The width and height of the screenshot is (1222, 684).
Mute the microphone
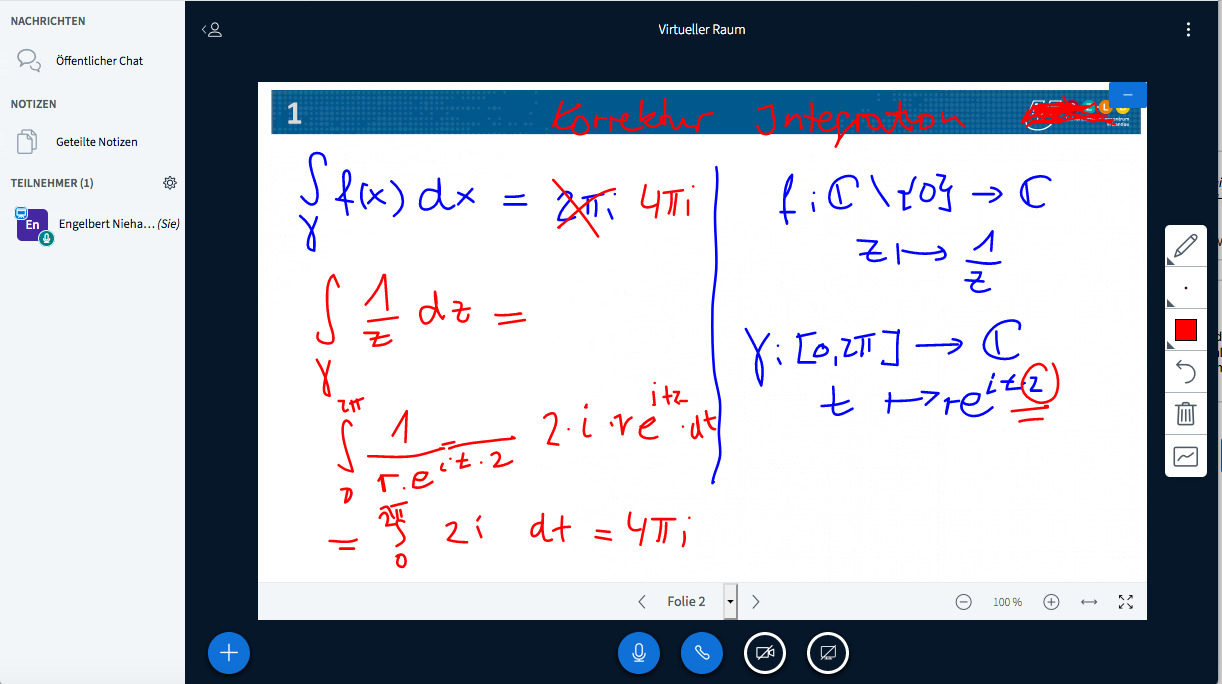pos(639,652)
